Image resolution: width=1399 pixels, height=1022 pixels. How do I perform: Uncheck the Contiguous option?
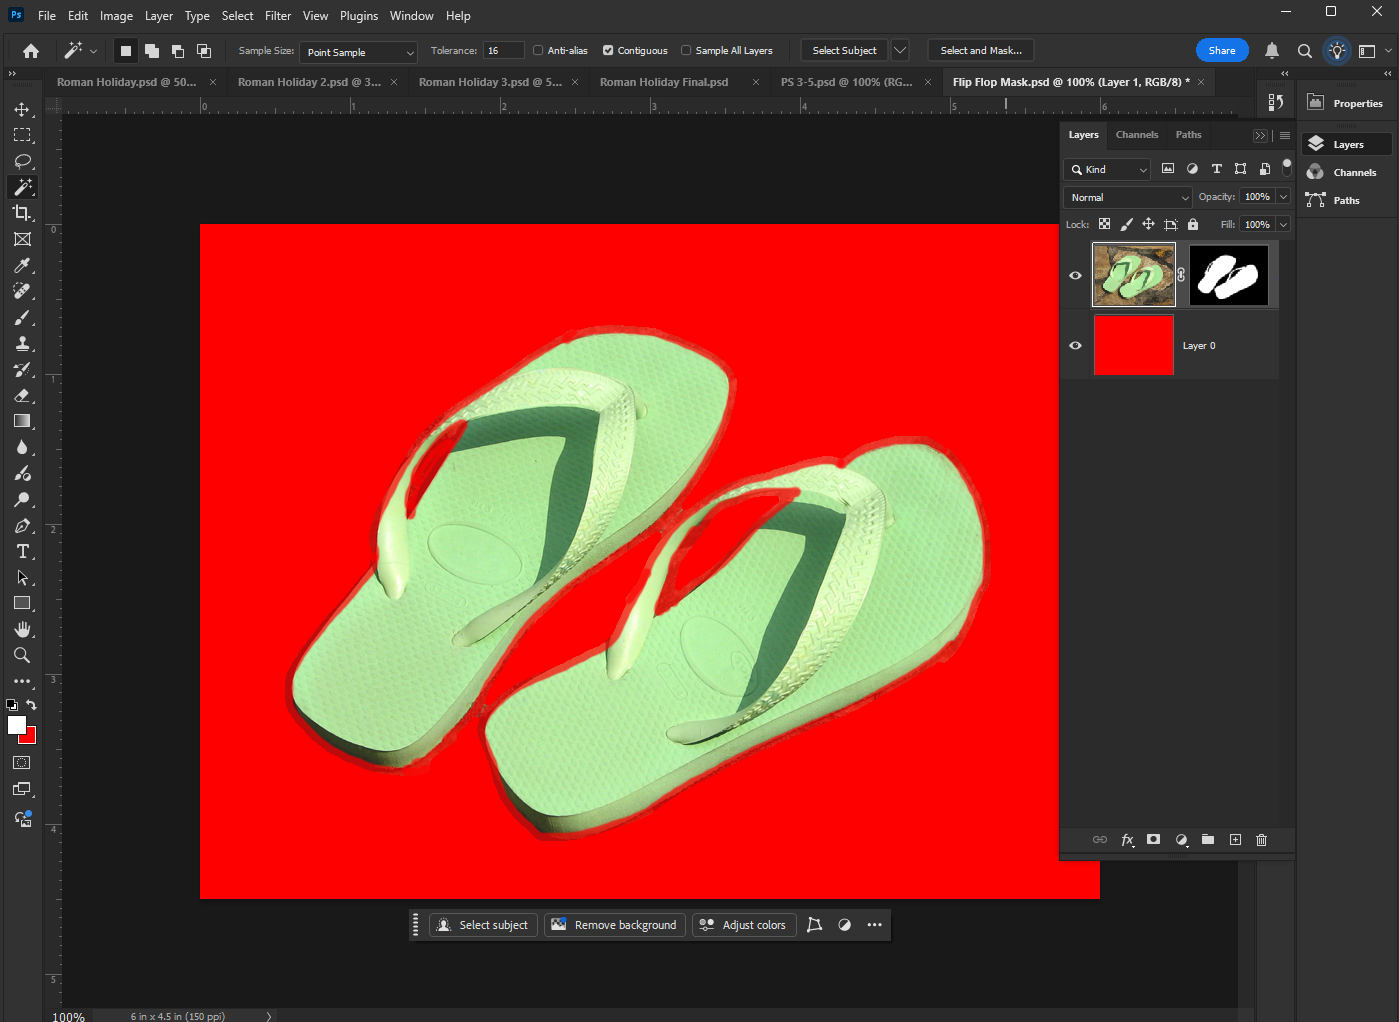(x=608, y=51)
